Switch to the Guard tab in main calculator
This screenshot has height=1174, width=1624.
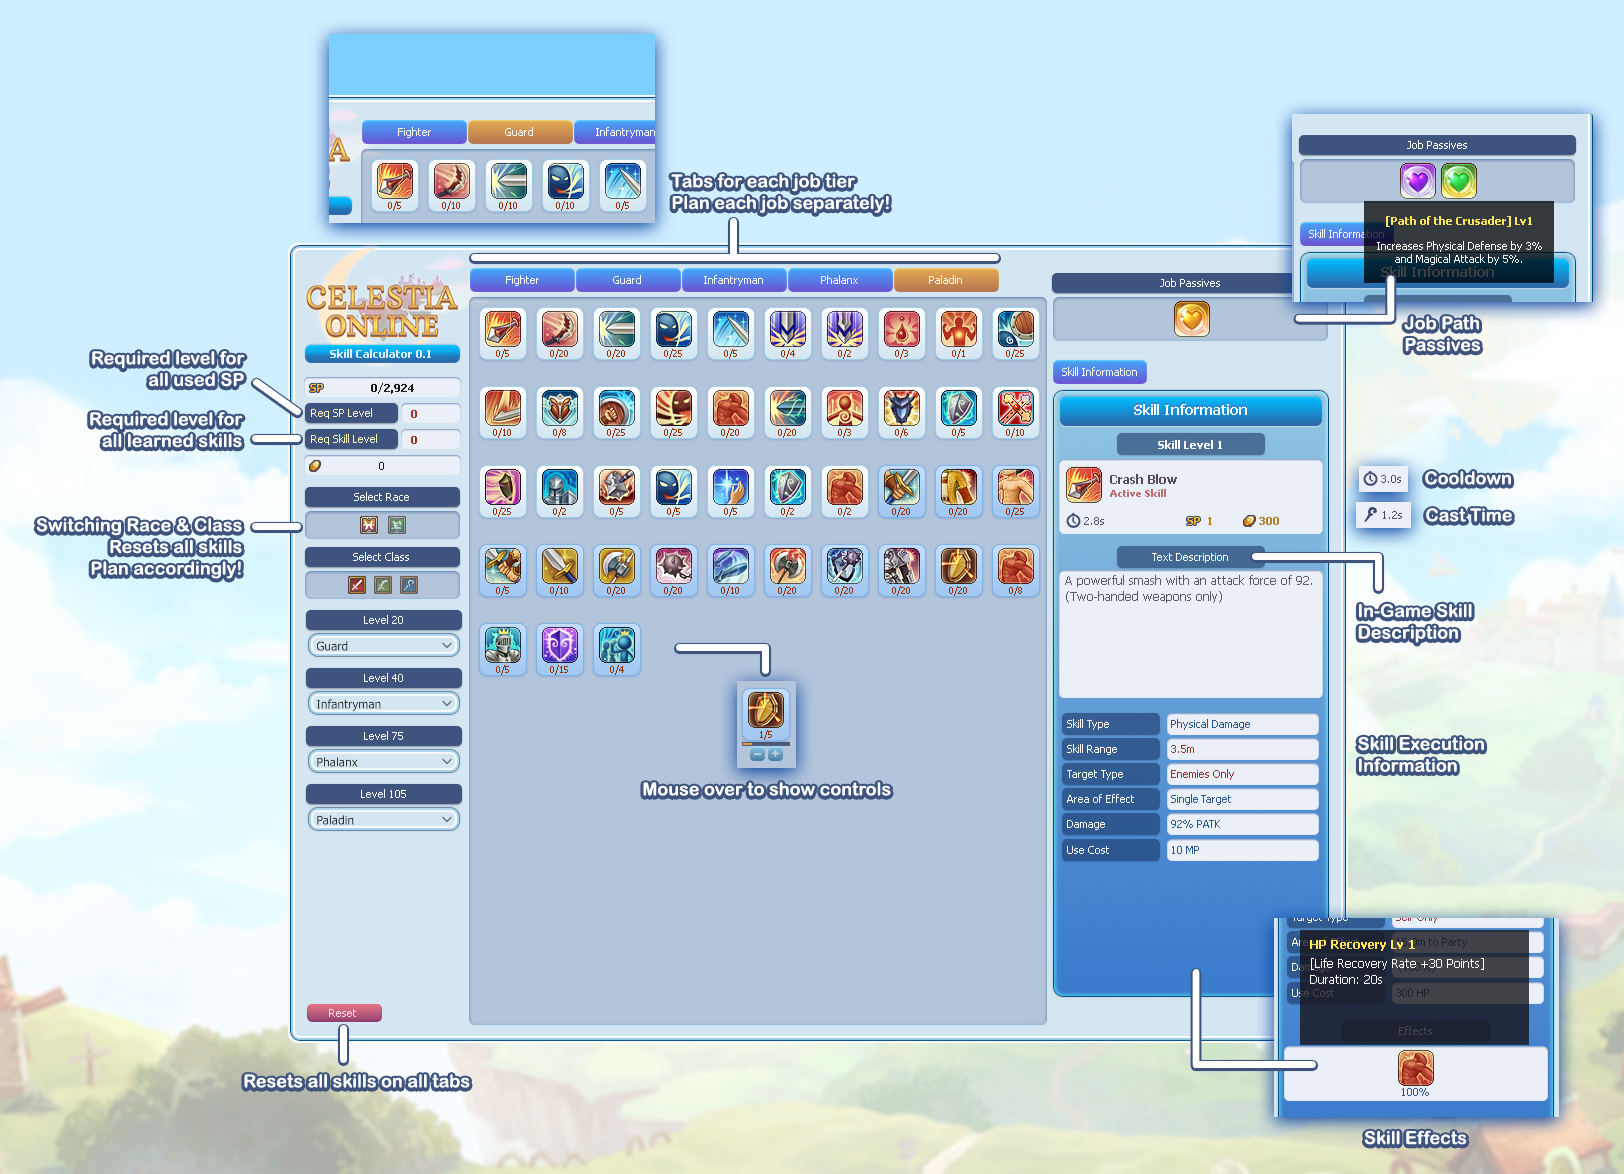coord(627,280)
